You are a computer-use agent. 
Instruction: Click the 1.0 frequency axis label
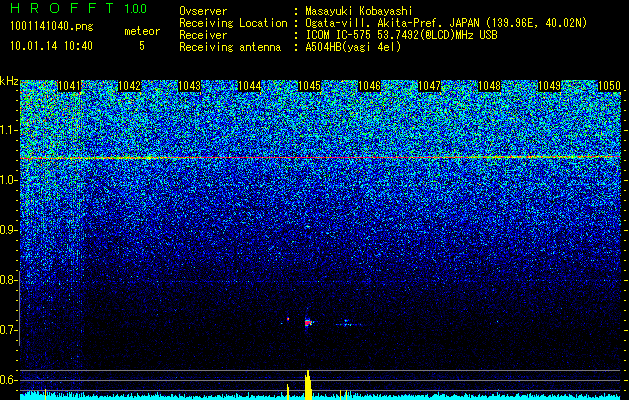tap(9, 180)
